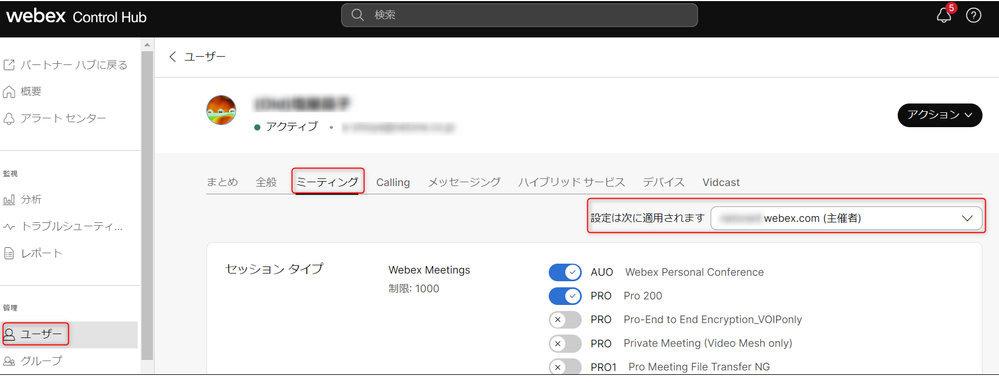Click the 制限: 1000 text
Image resolution: width=999 pixels, height=382 pixels.
(414, 289)
